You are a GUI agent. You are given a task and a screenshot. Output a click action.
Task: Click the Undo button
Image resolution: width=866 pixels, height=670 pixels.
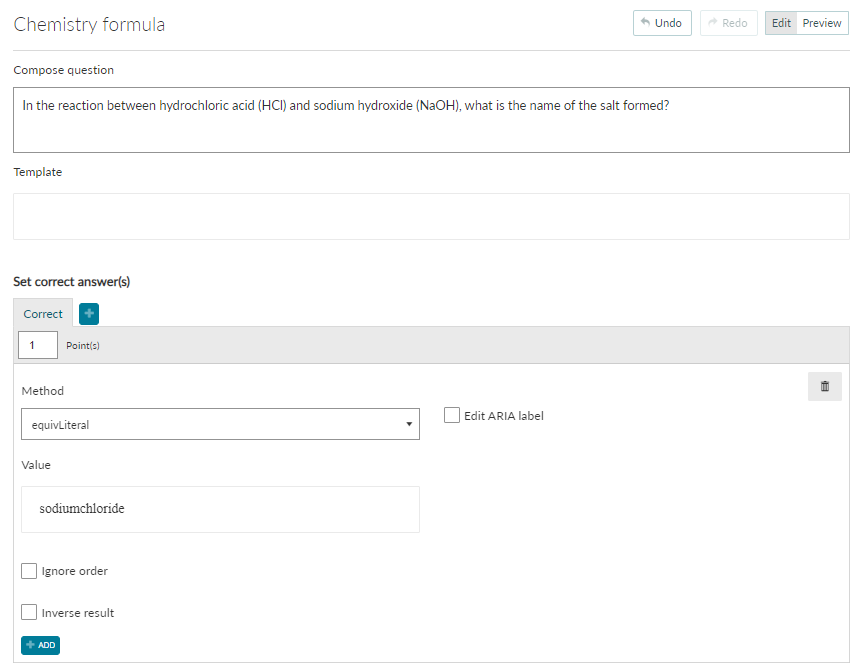pyautogui.click(x=662, y=23)
